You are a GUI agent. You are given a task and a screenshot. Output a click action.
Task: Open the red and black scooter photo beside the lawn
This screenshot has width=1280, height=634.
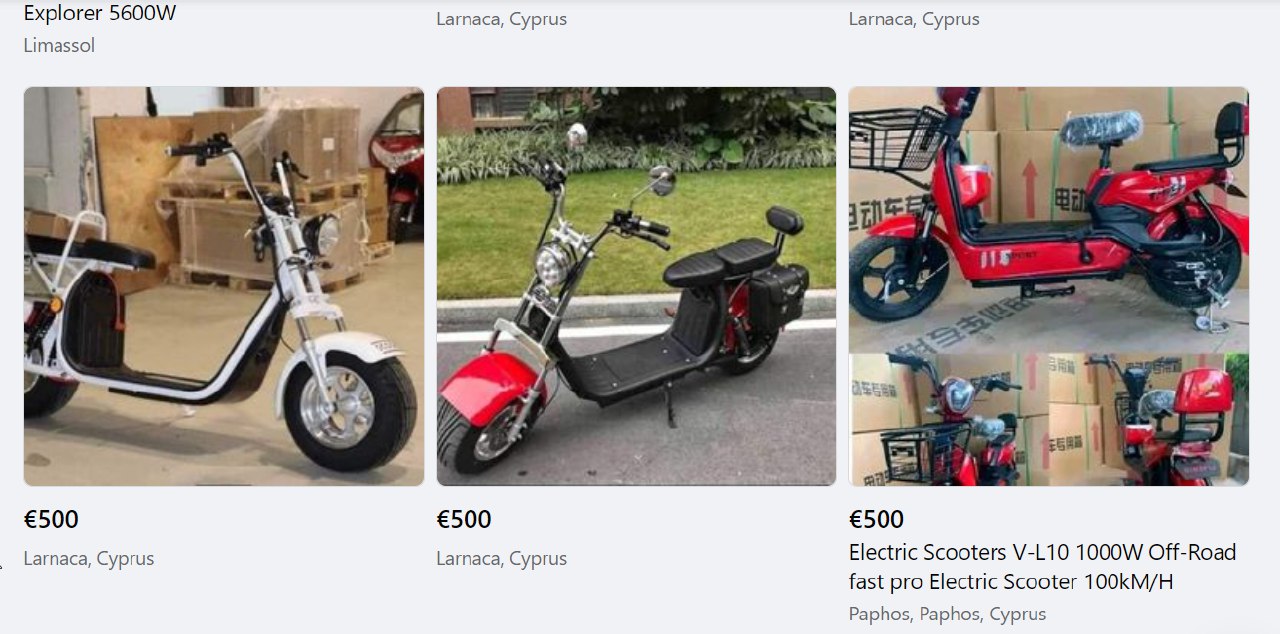636,286
